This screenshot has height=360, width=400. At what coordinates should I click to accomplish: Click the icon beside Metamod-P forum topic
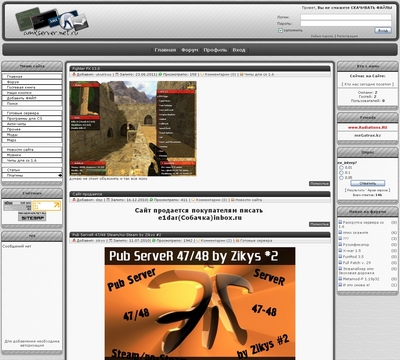pyautogui.click(x=340, y=279)
